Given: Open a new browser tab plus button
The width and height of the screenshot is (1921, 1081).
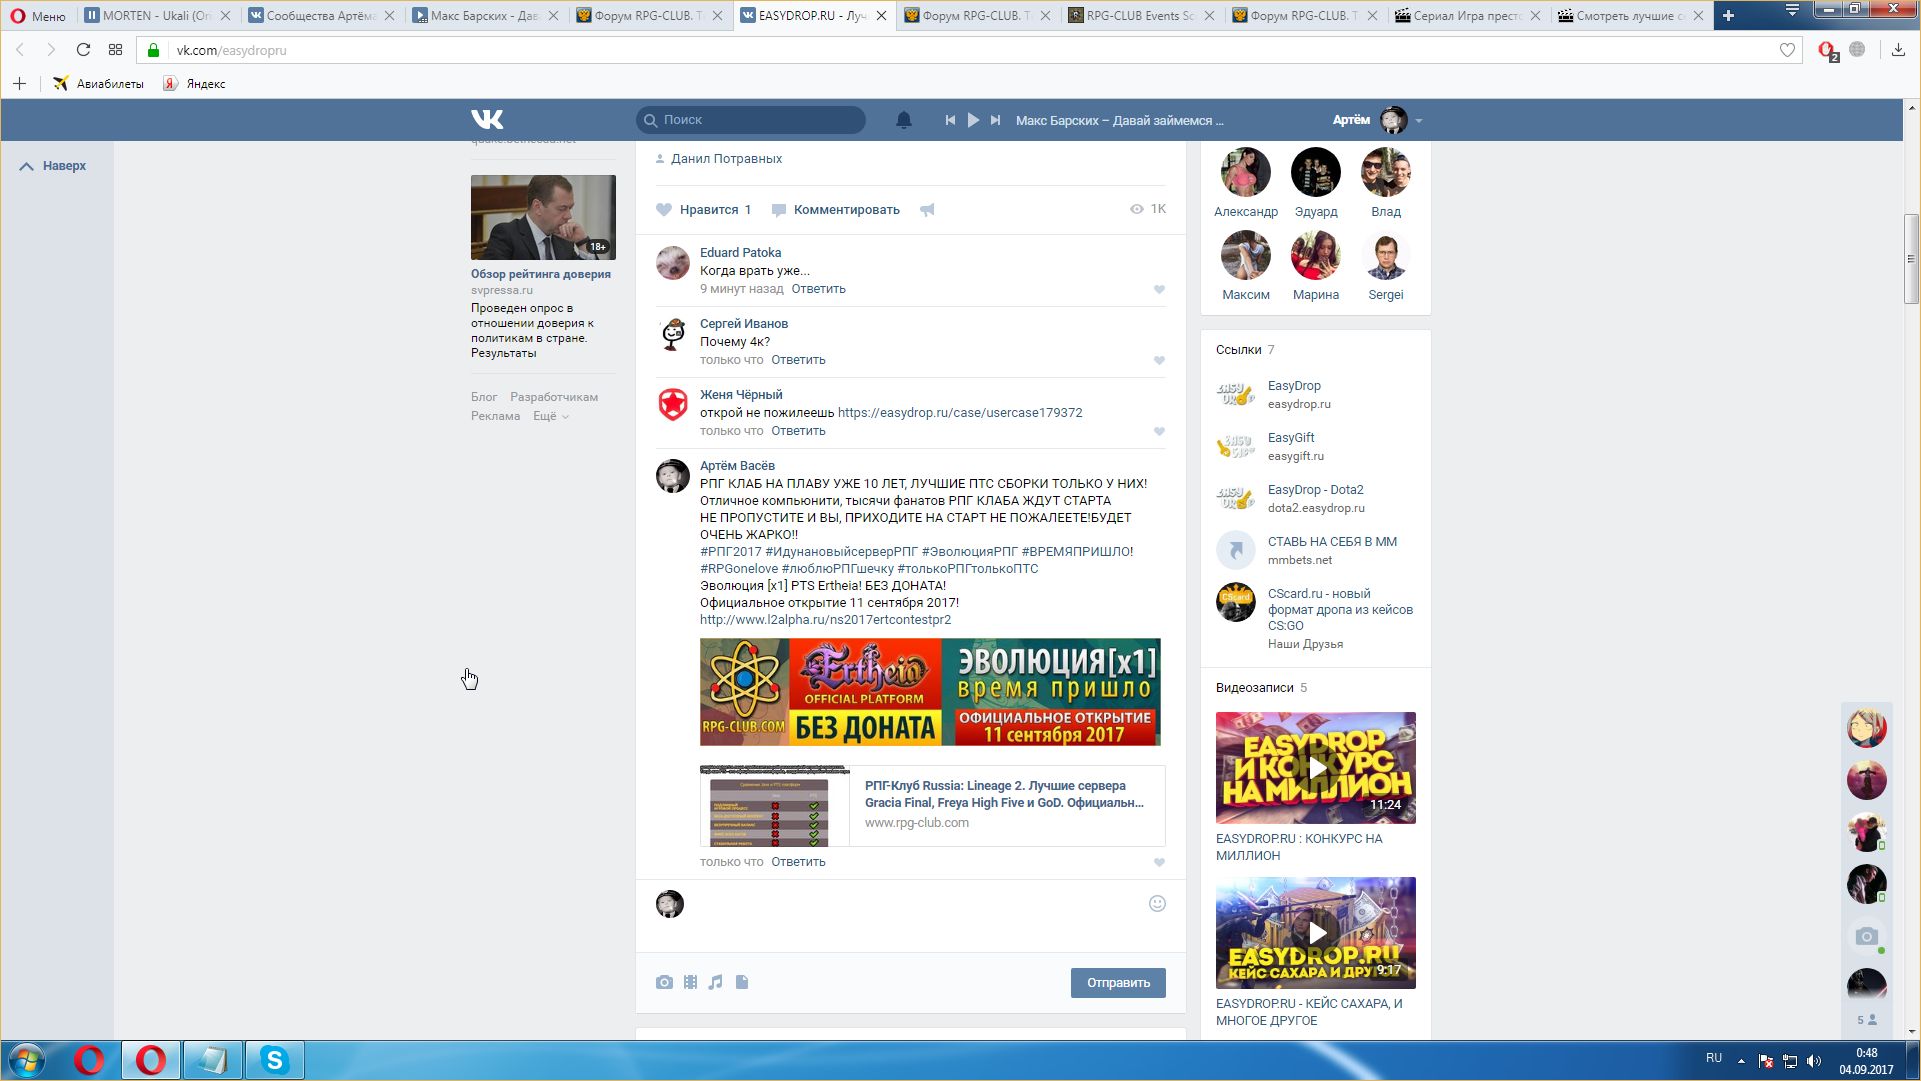Looking at the screenshot, I should [1728, 15].
